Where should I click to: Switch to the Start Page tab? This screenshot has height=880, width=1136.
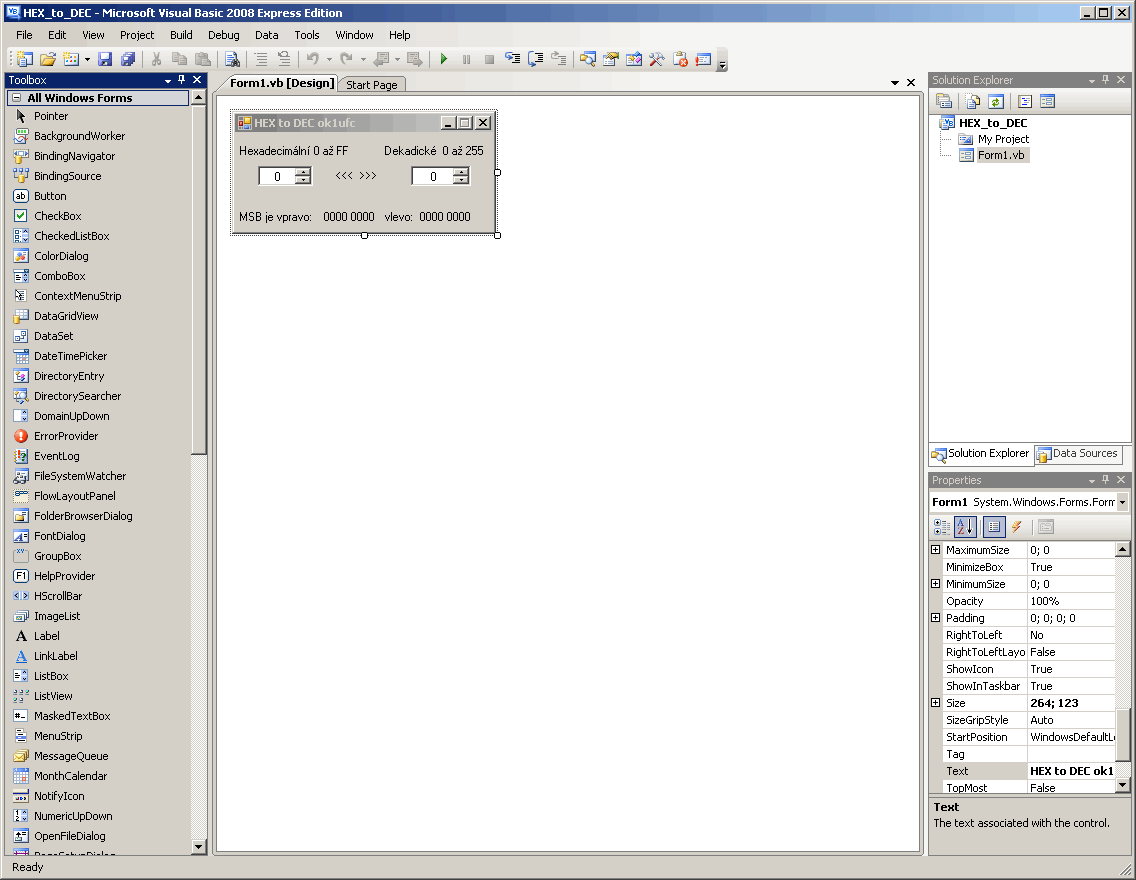pyautogui.click(x=371, y=85)
